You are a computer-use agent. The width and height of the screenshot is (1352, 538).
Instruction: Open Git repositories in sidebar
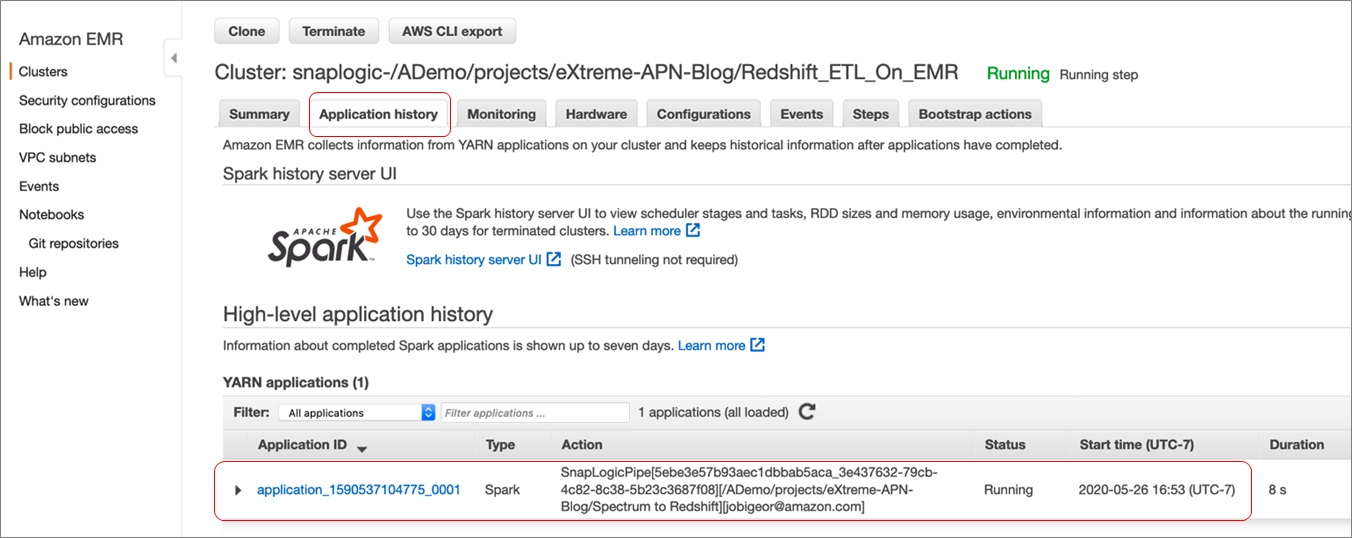click(x=74, y=243)
